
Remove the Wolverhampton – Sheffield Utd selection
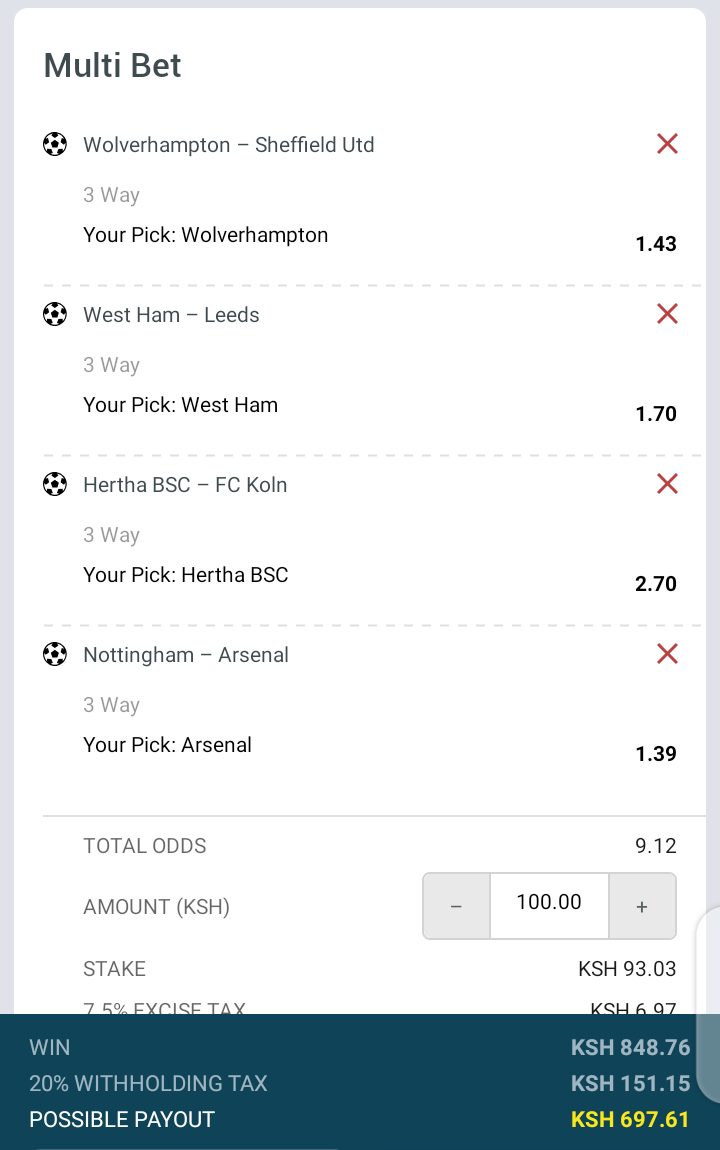tap(667, 144)
